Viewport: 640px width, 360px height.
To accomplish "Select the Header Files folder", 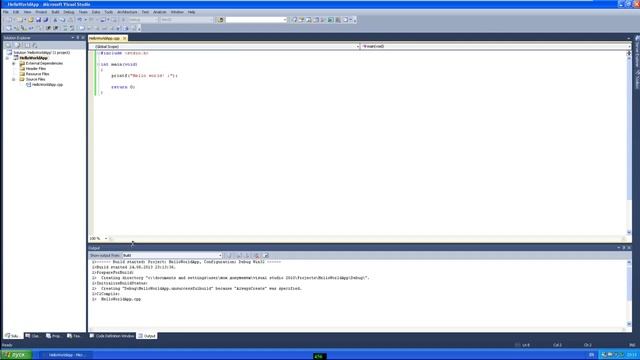I will [x=36, y=69].
